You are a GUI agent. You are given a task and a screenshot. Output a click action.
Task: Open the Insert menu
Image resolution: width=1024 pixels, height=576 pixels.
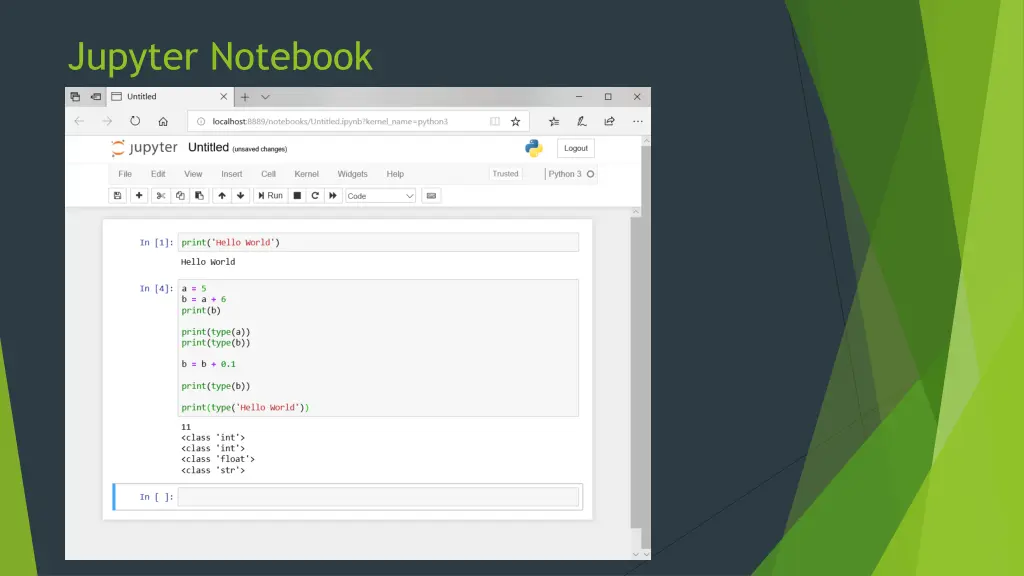pyautogui.click(x=231, y=174)
